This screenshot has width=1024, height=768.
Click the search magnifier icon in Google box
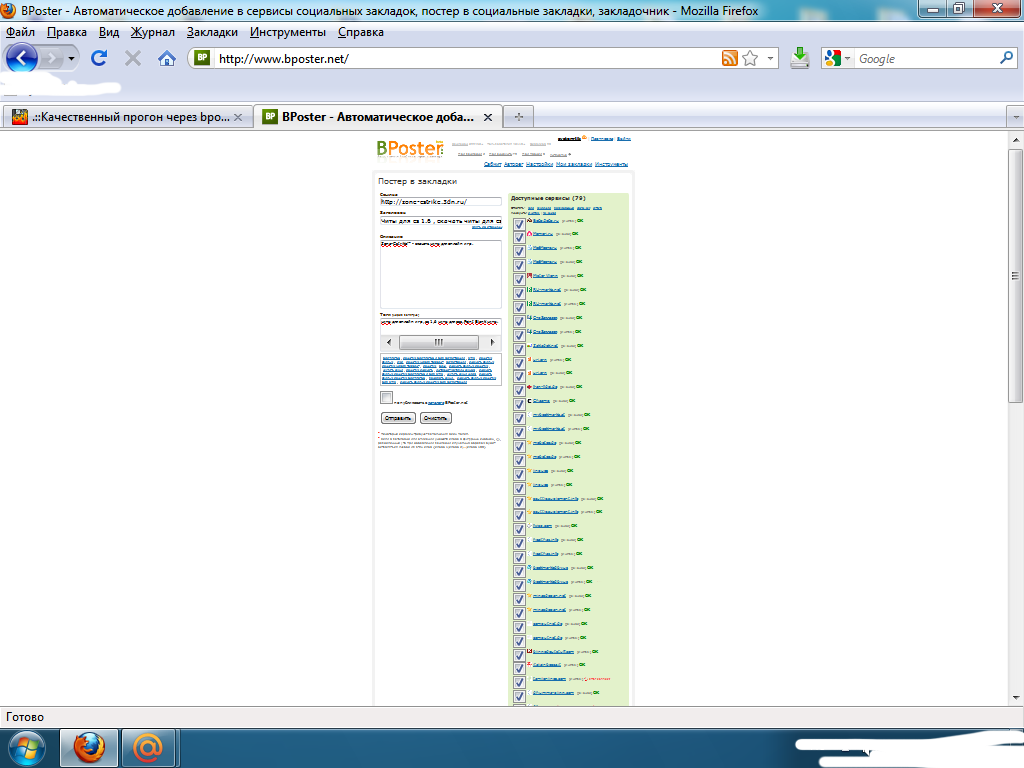[x=1006, y=59]
